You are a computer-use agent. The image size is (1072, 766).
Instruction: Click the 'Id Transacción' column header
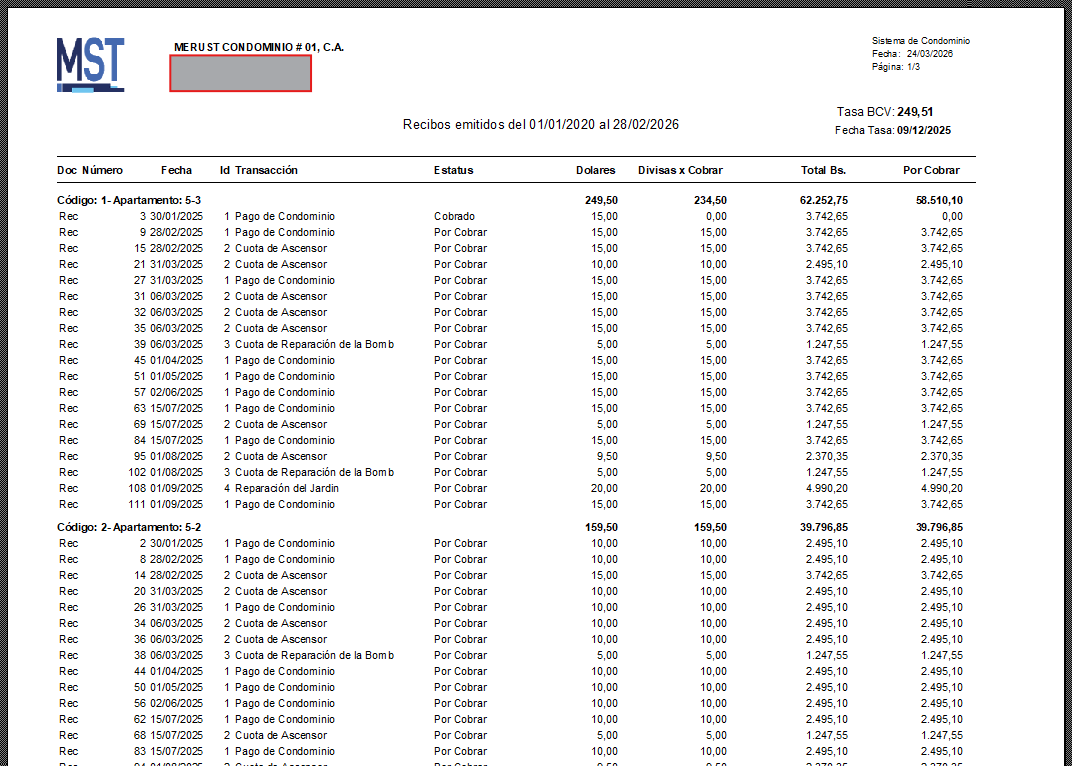coord(259,170)
